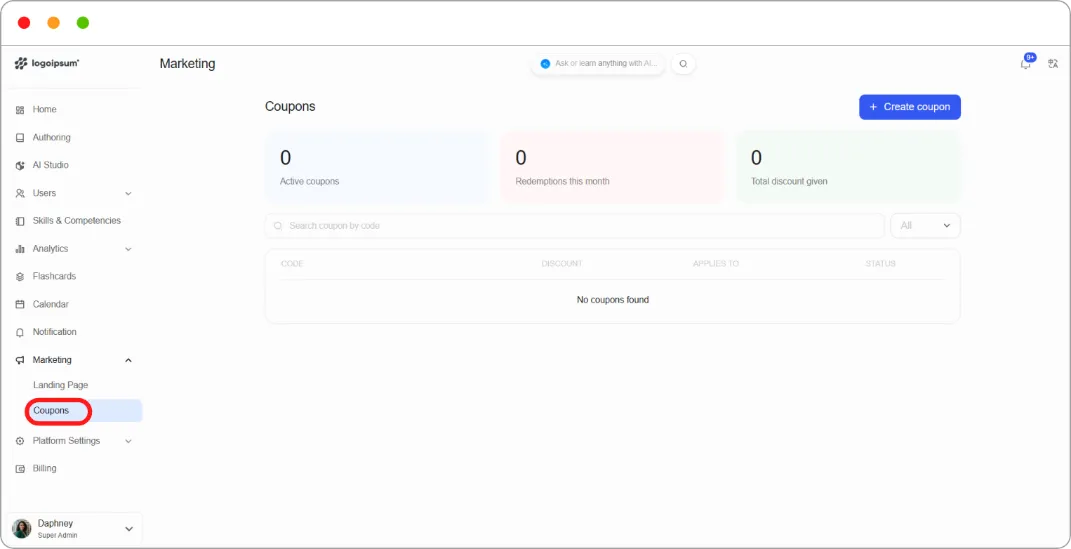This screenshot has height=549, width=1071.
Task: Click the language translate icon
Action: pos(1053,64)
